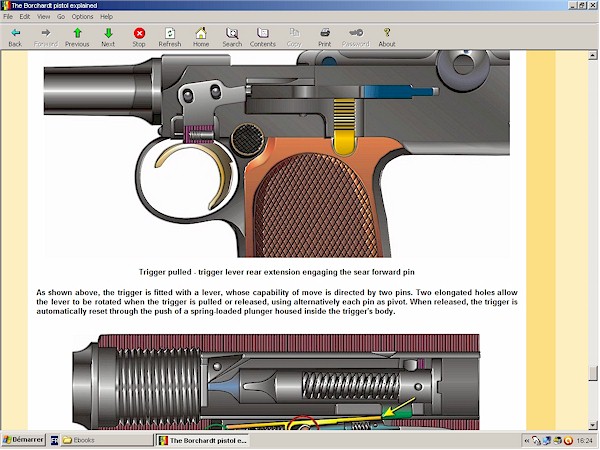Jump to the Previous page

[x=77, y=38]
